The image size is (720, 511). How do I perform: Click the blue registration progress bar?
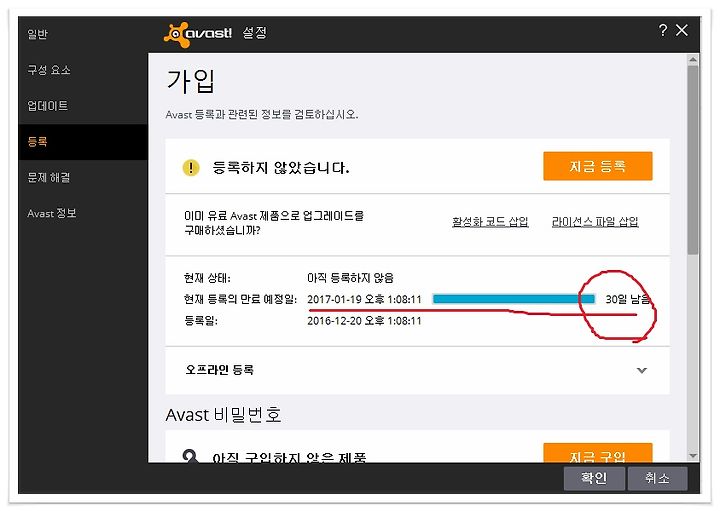514,299
